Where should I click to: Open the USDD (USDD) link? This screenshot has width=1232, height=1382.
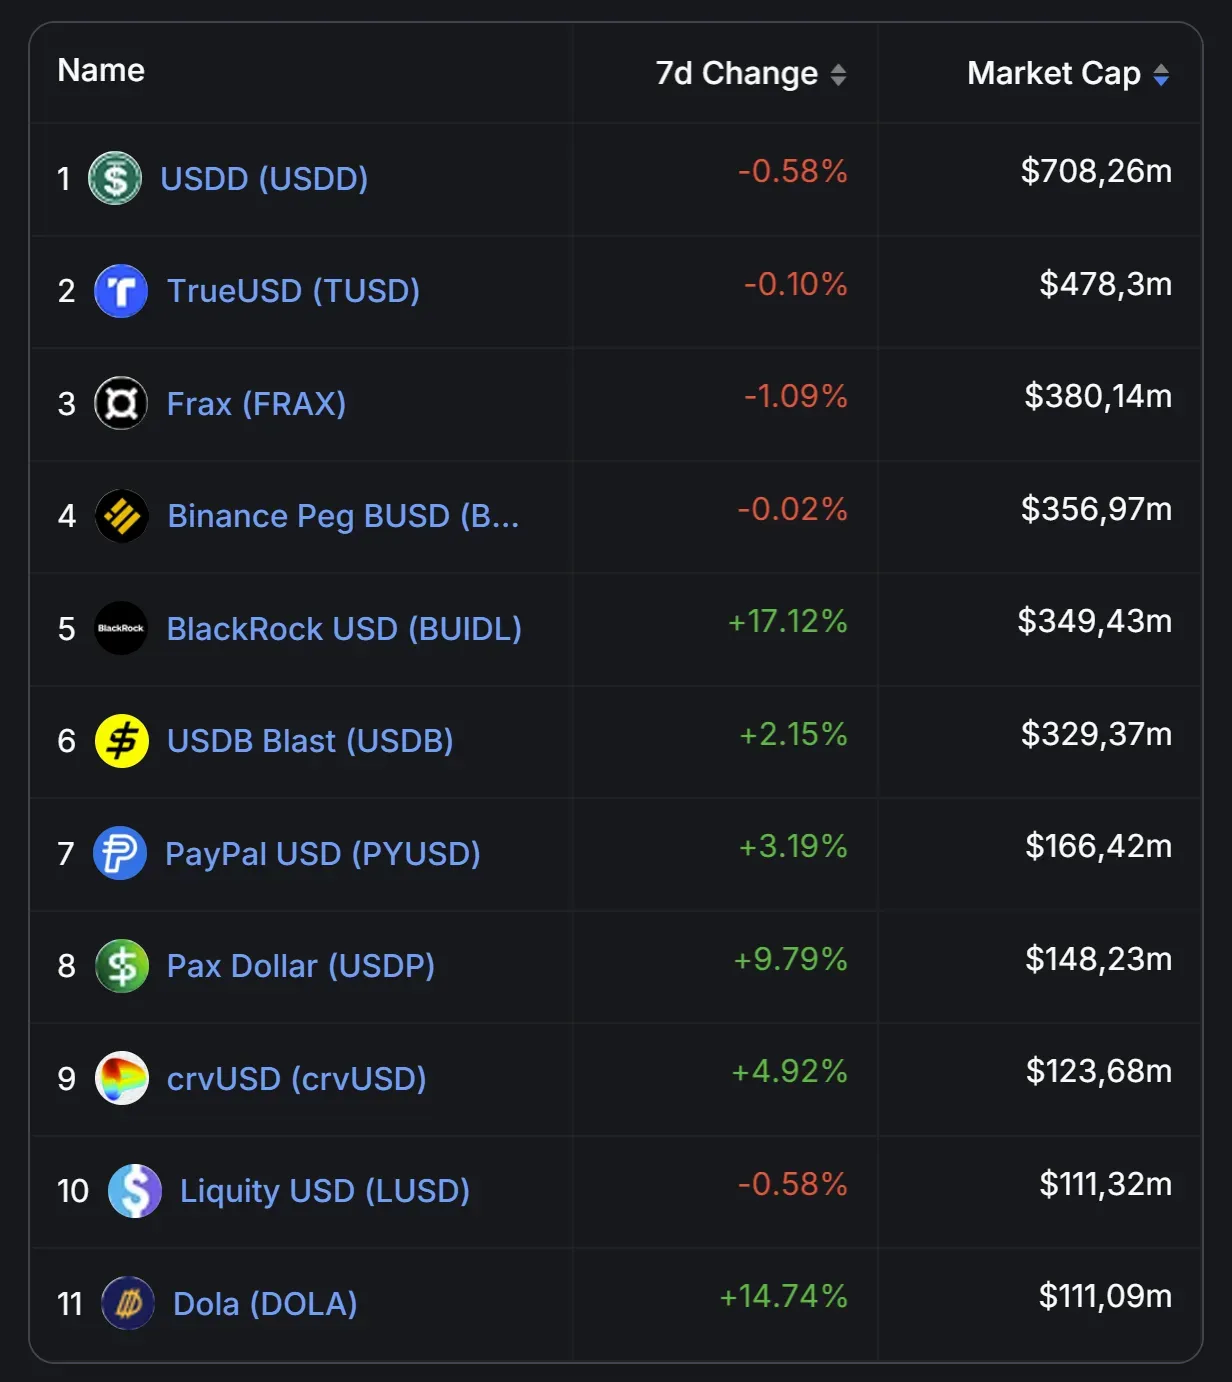tap(264, 179)
